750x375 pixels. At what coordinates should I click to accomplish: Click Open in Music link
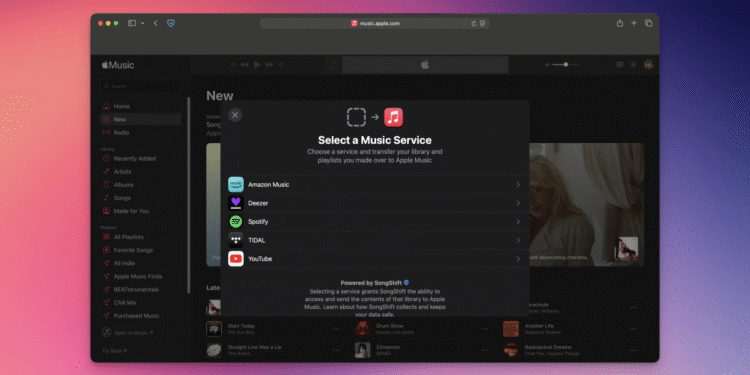coord(128,332)
